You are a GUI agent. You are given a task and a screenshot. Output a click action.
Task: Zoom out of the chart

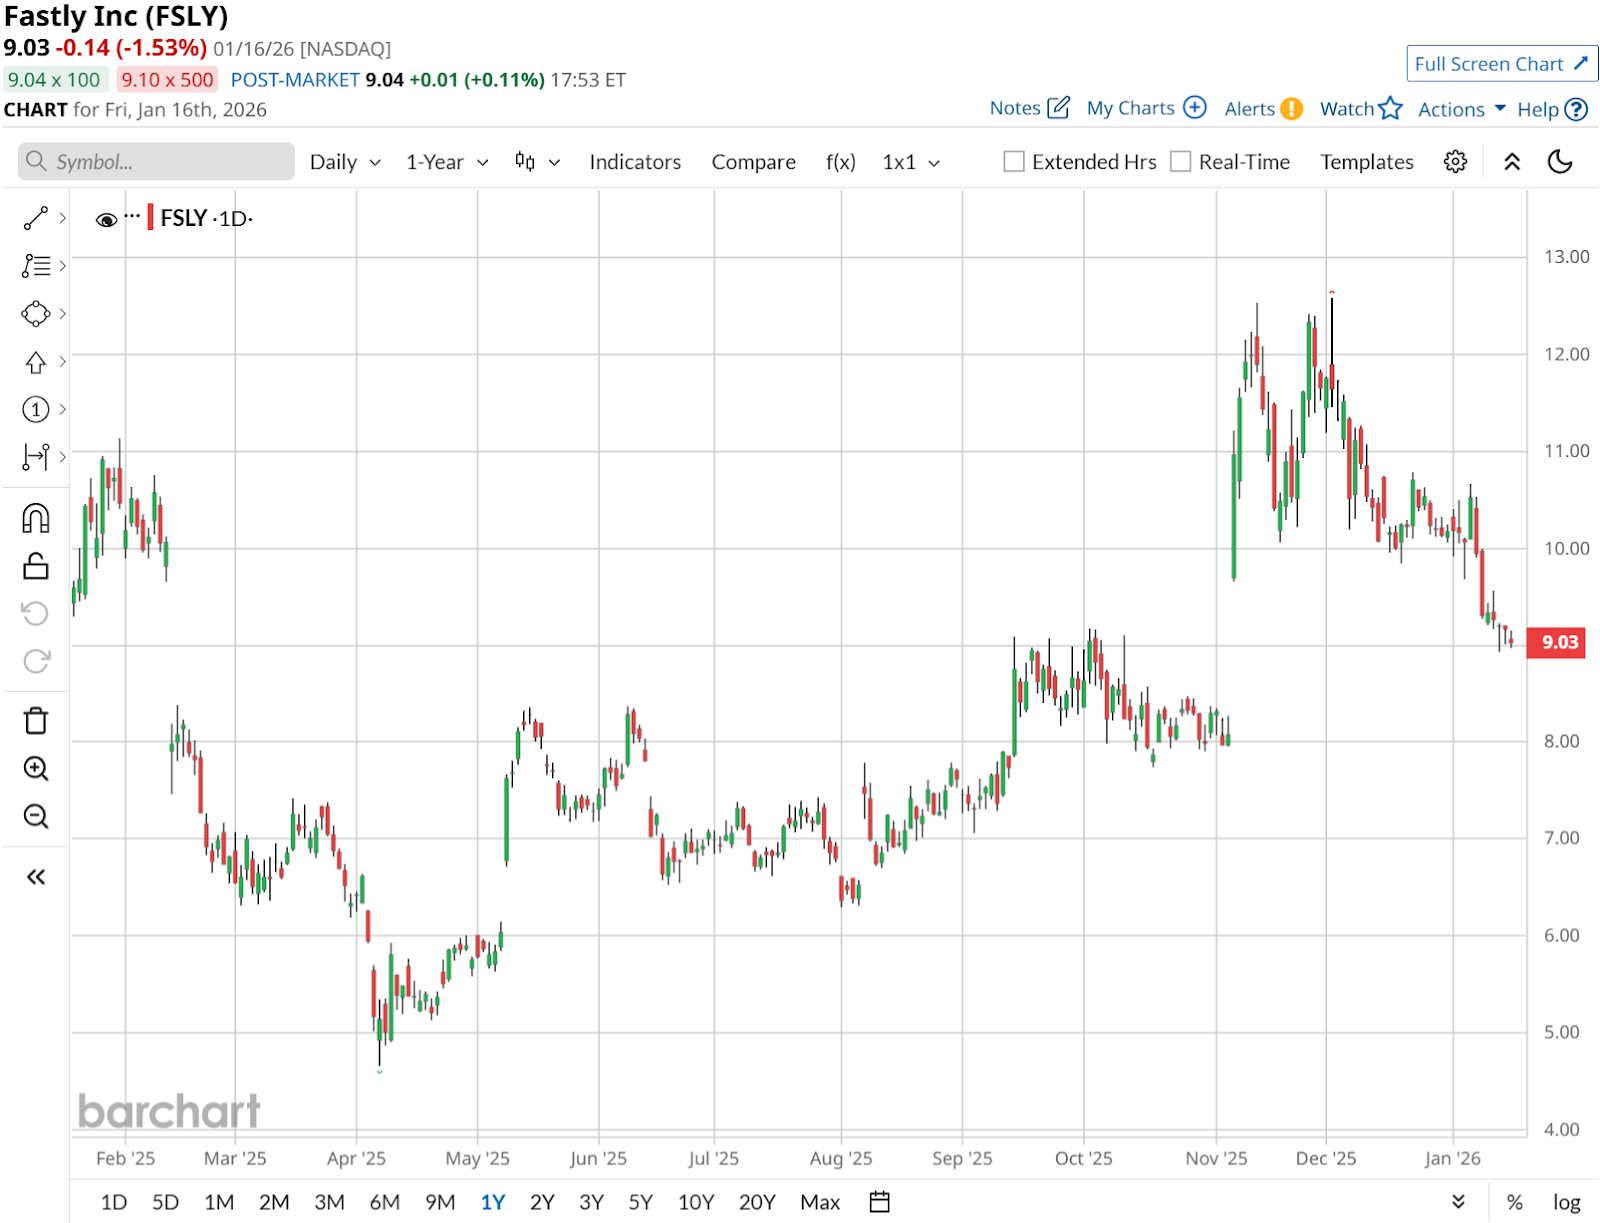(x=36, y=816)
